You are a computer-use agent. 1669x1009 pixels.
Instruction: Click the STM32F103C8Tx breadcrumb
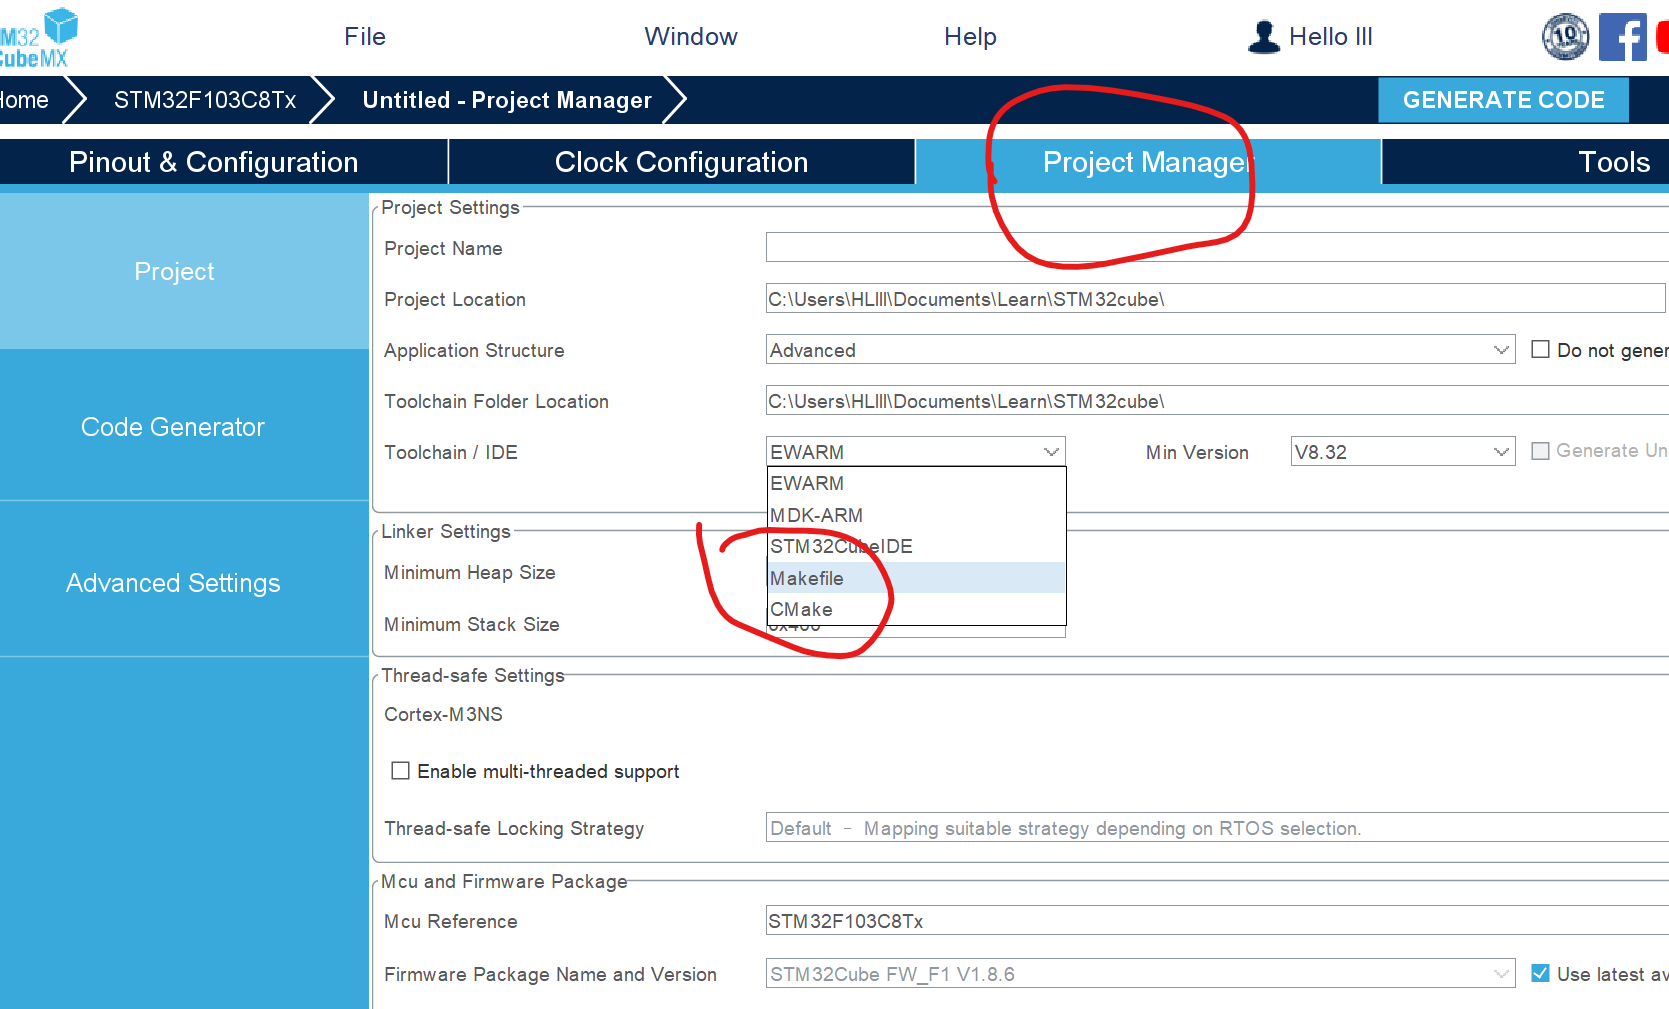coord(205,100)
